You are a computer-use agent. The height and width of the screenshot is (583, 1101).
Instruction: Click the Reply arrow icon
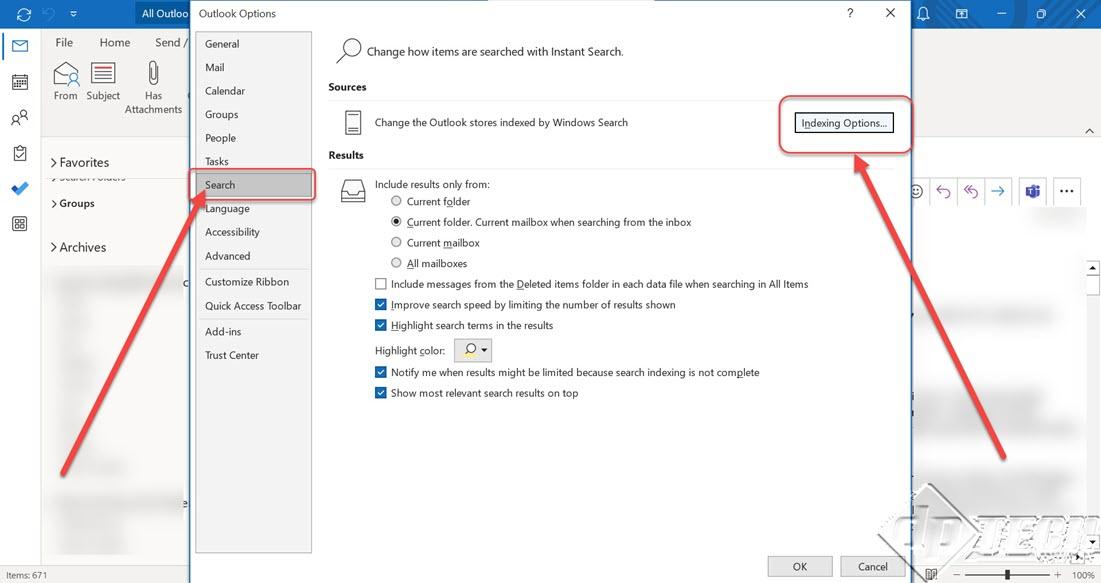pyautogui.click(x=943, y=191)
